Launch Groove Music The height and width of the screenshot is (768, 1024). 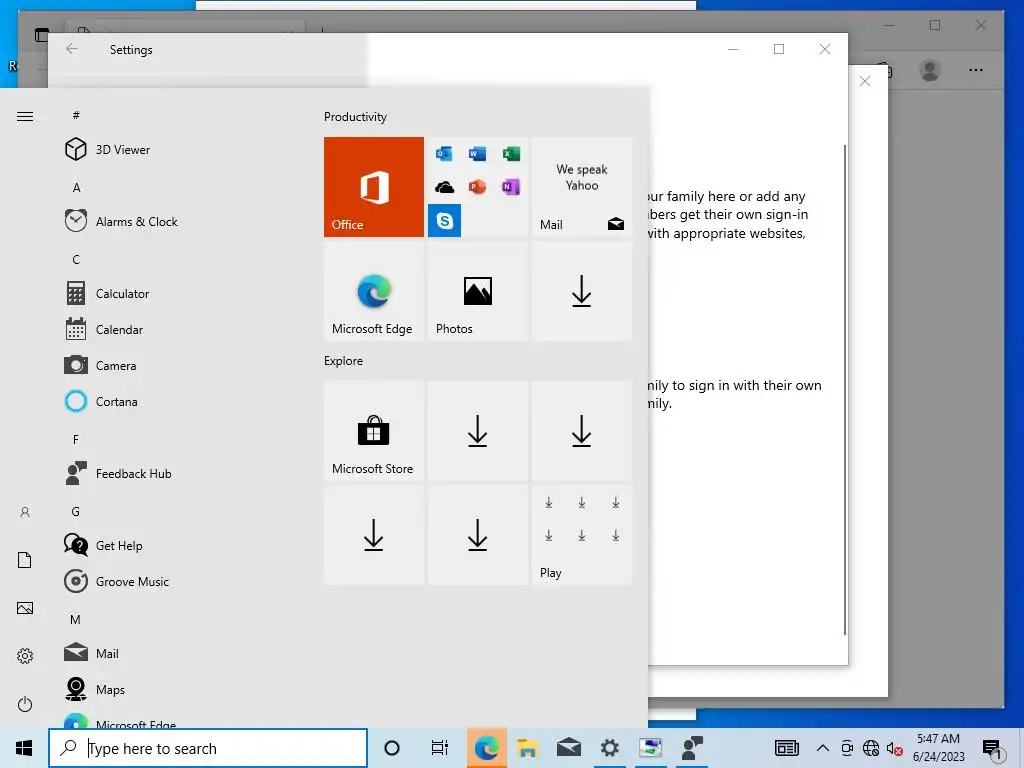pyautogui.click(x=174, y=581)
